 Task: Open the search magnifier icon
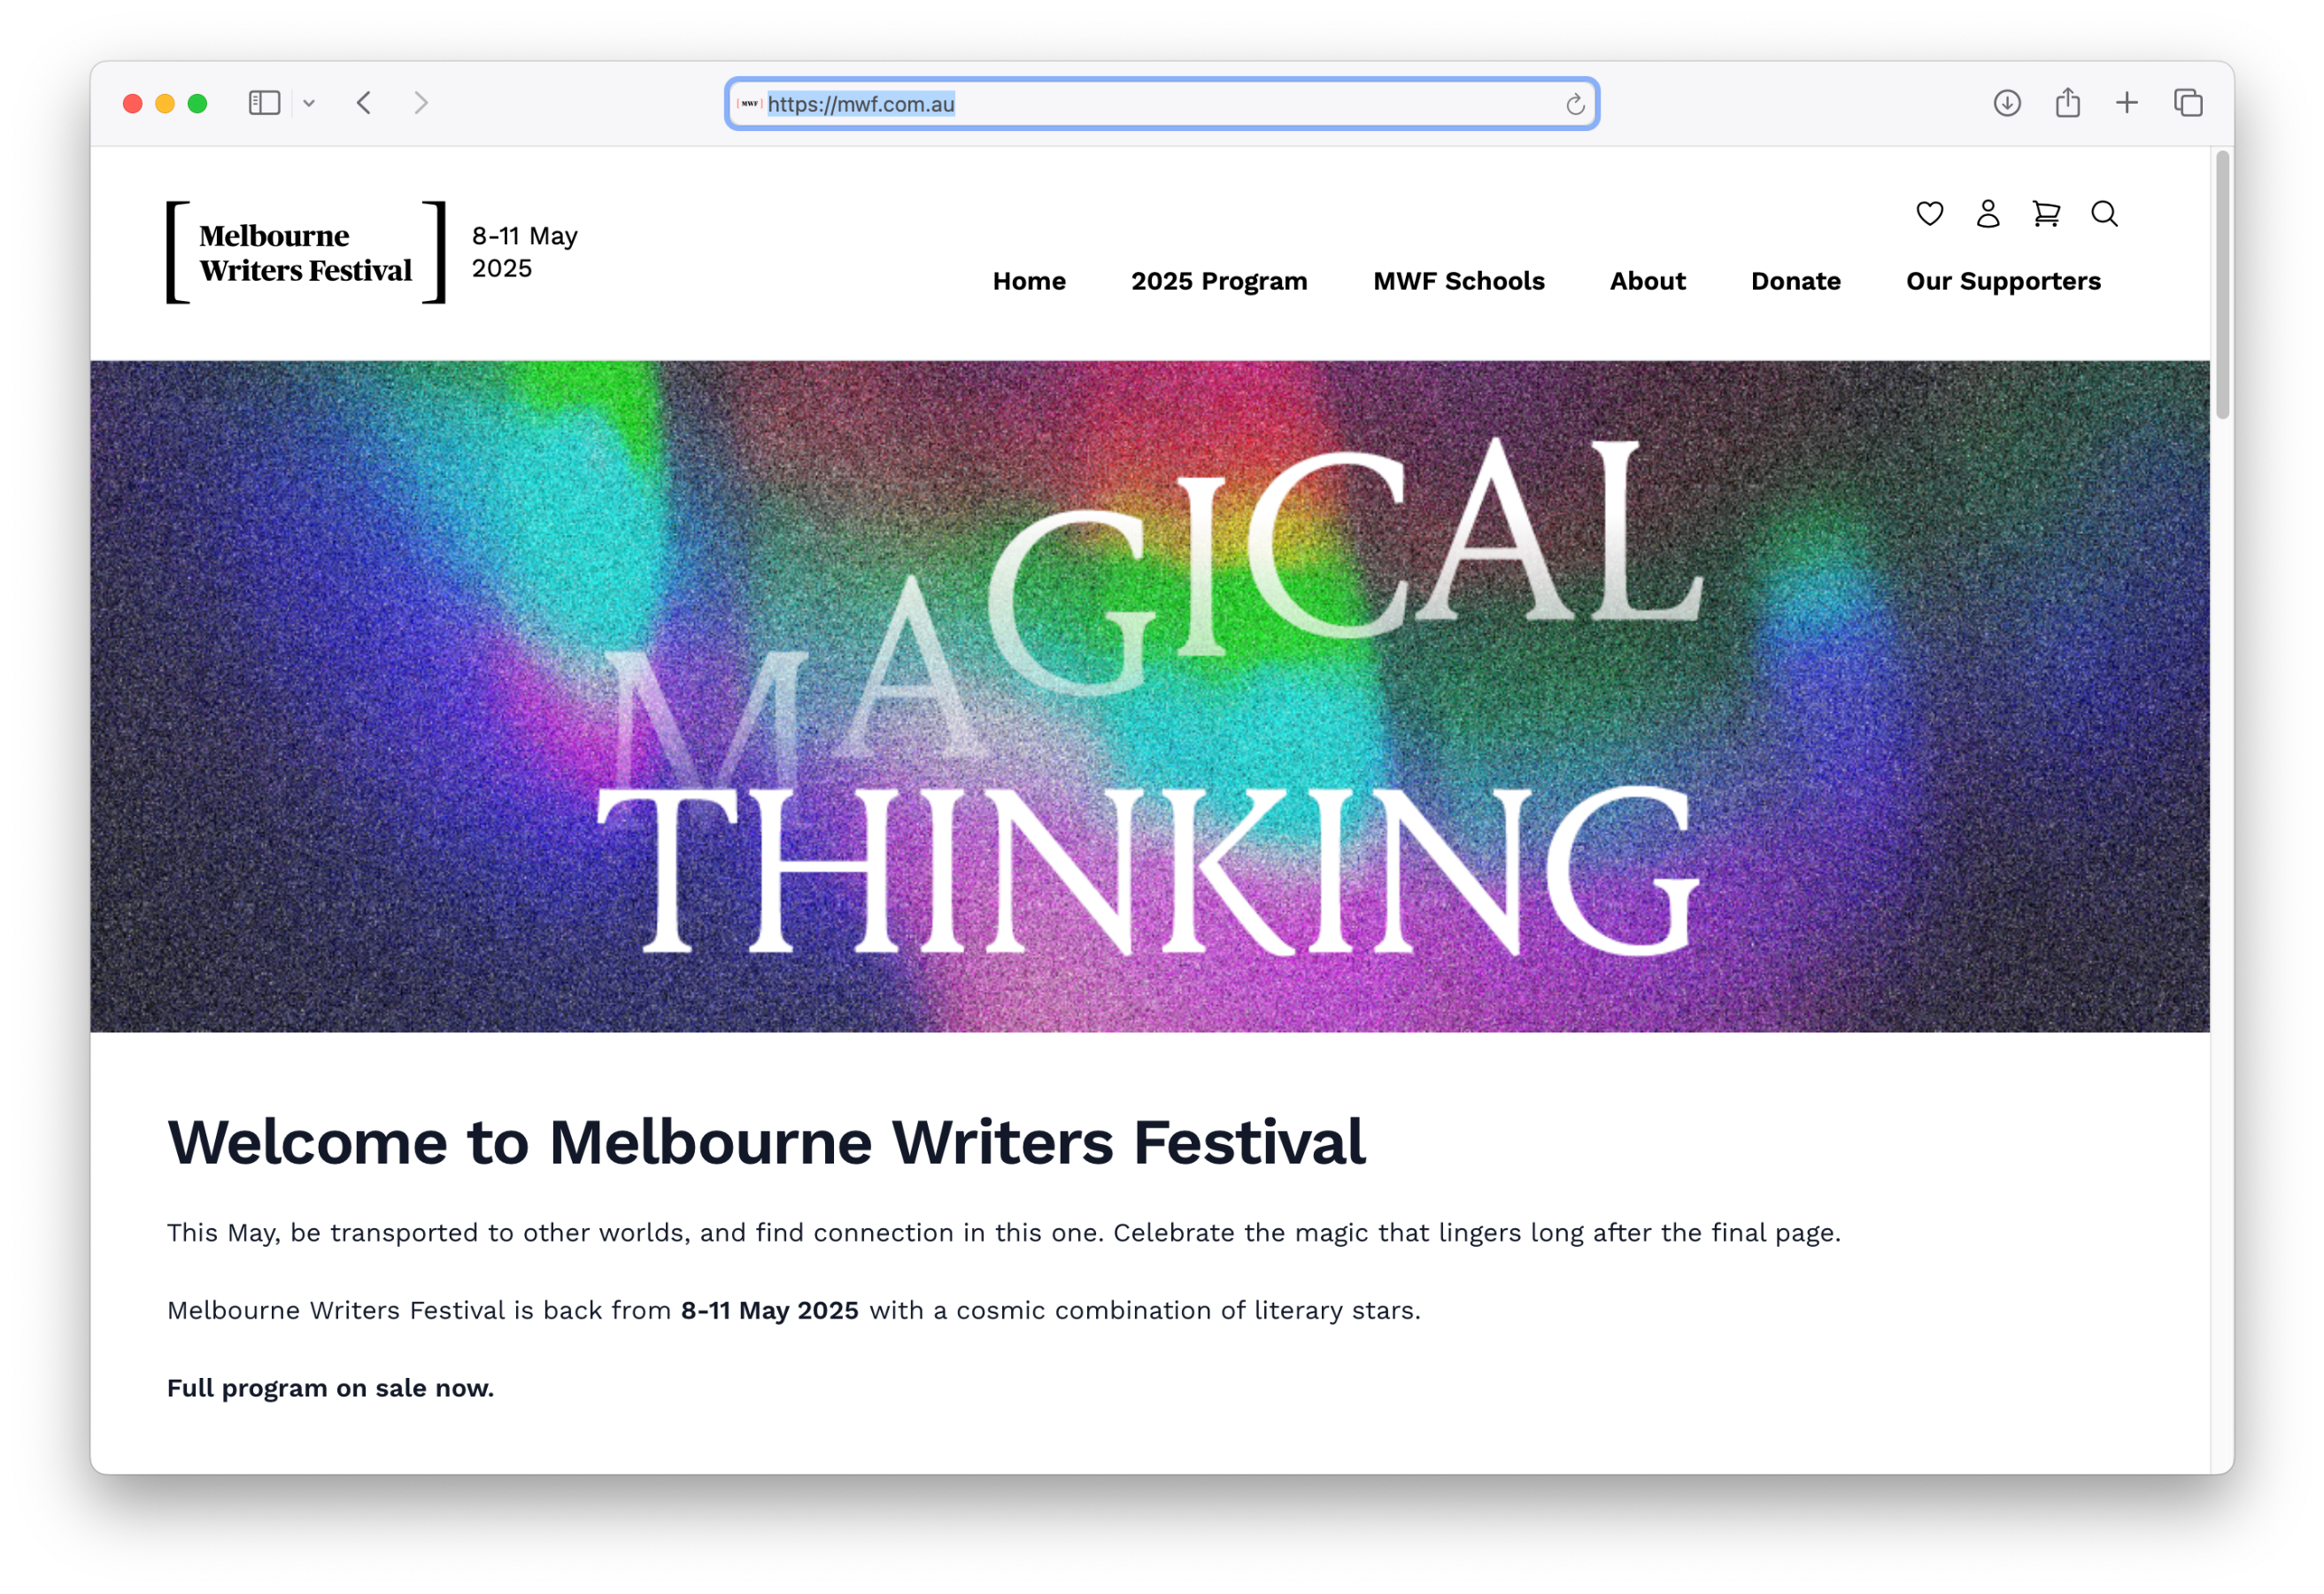click(x=2104, y=214)
